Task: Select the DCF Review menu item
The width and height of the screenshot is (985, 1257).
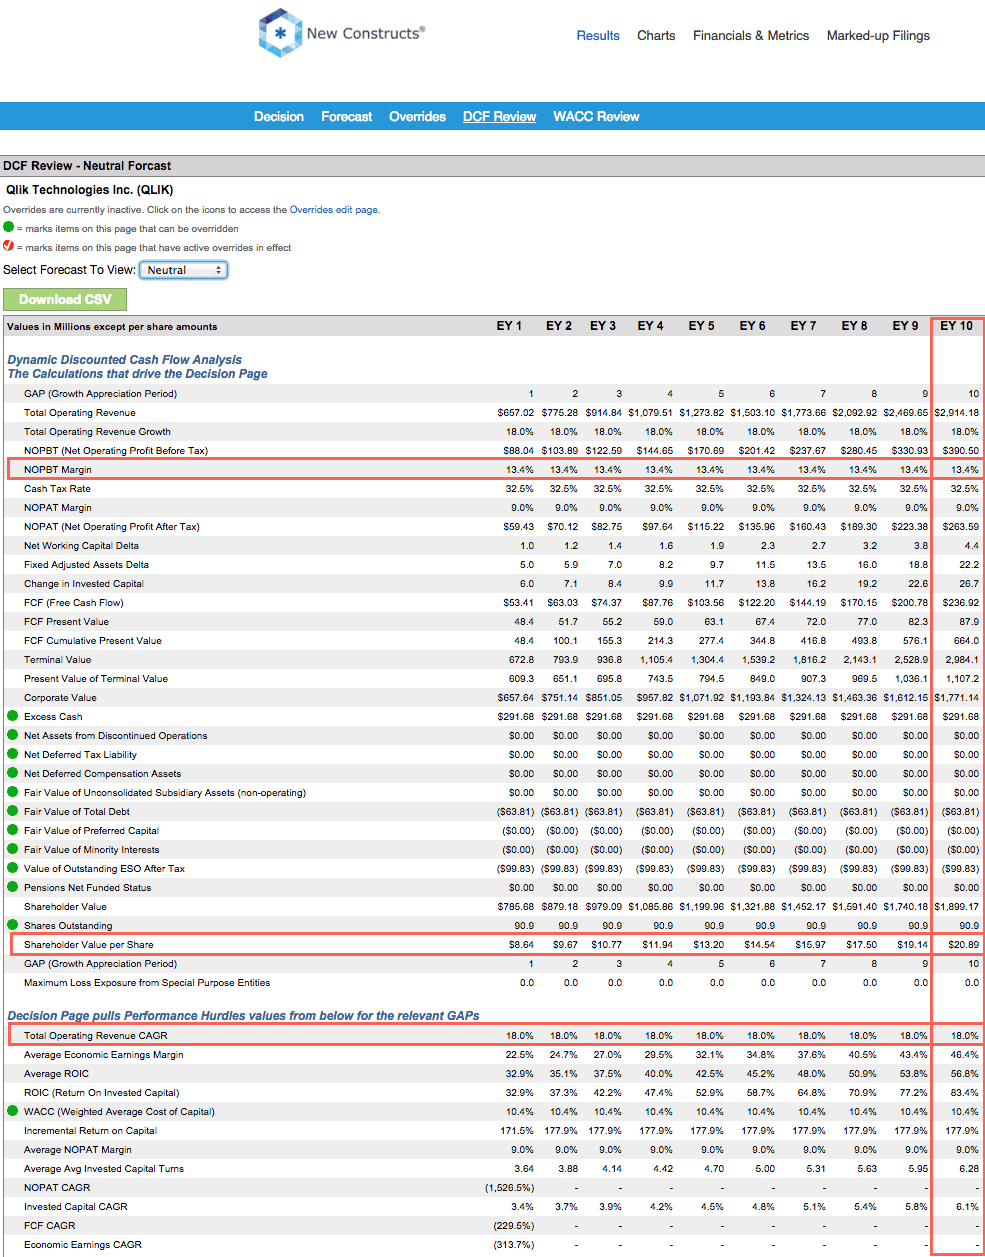Action: click(499, 116)
